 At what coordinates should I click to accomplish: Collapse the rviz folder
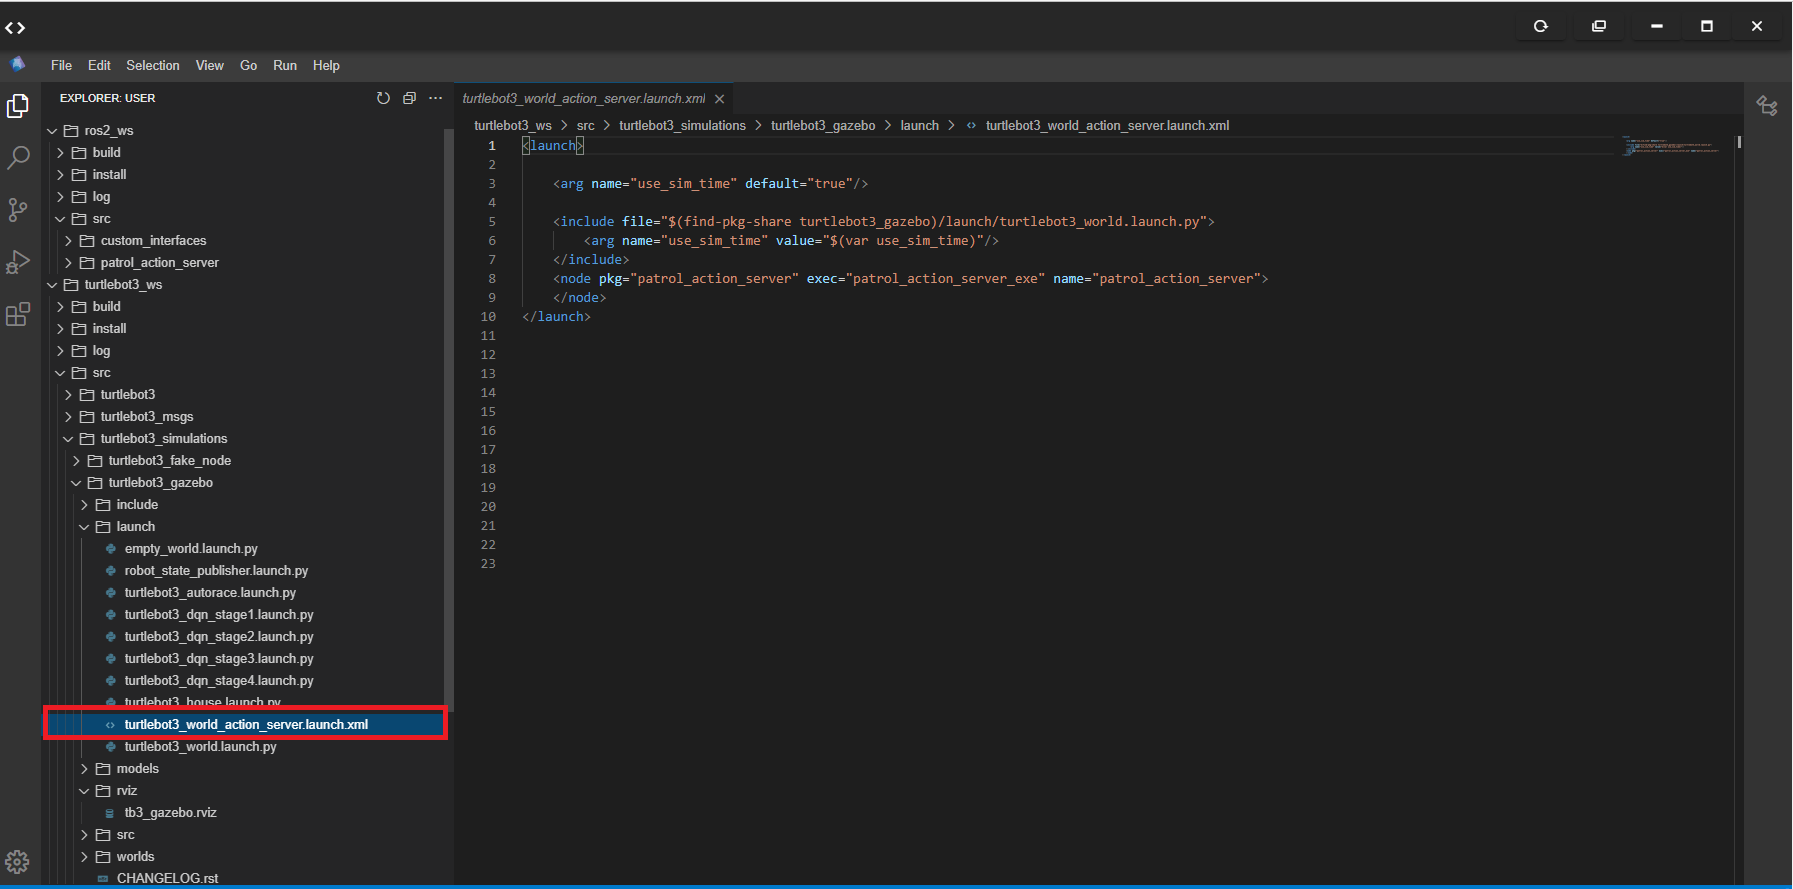(x=84, y=791)
